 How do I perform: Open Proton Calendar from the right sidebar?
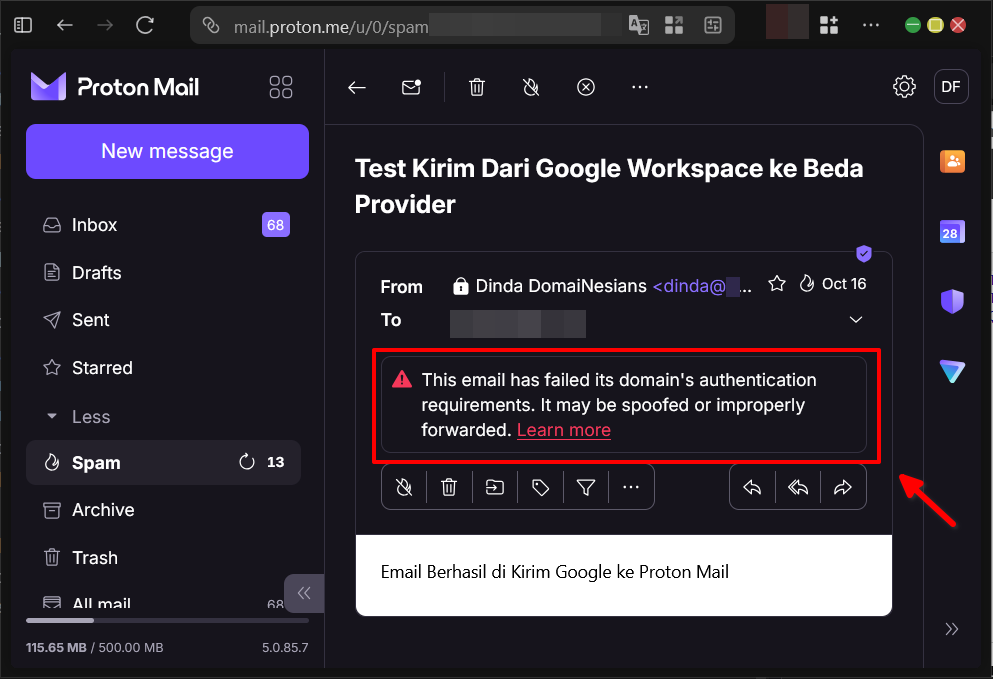[x=951, y=231]
